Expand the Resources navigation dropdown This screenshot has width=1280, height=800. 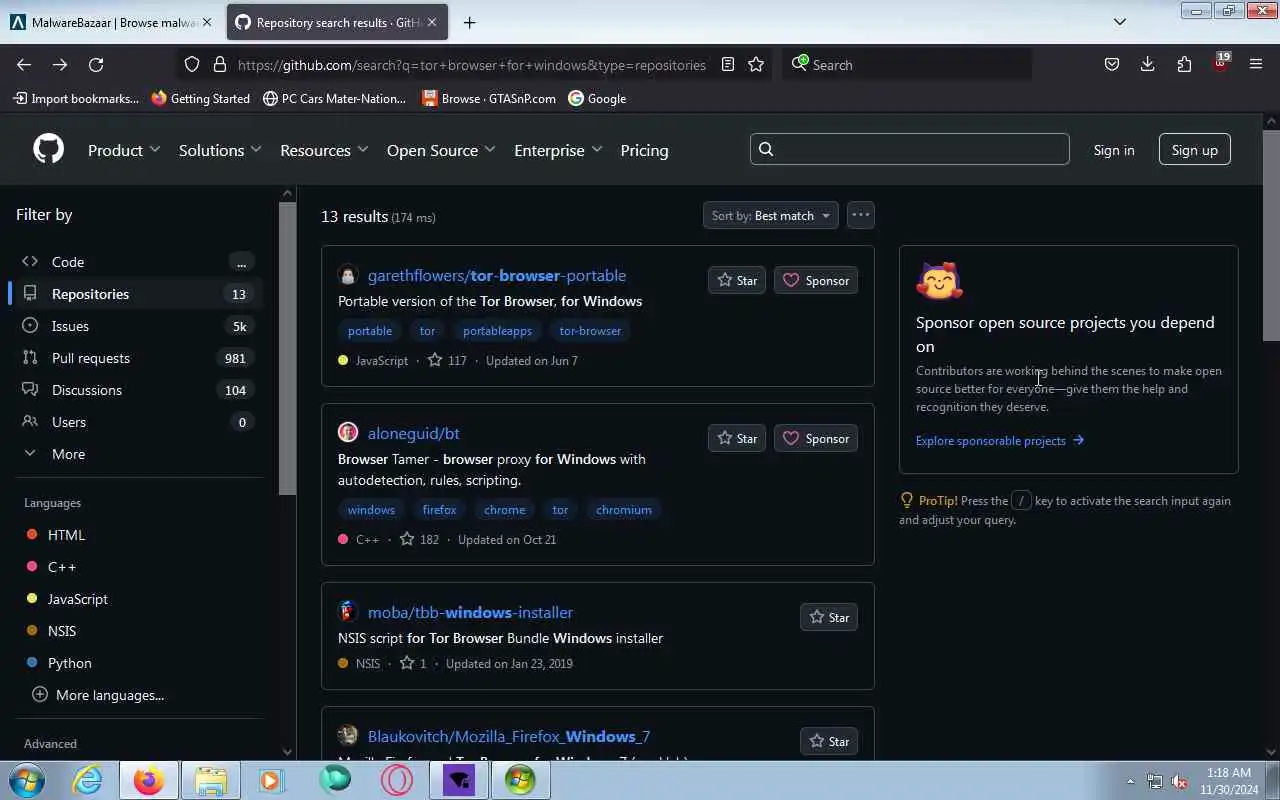tap(324, 150)
